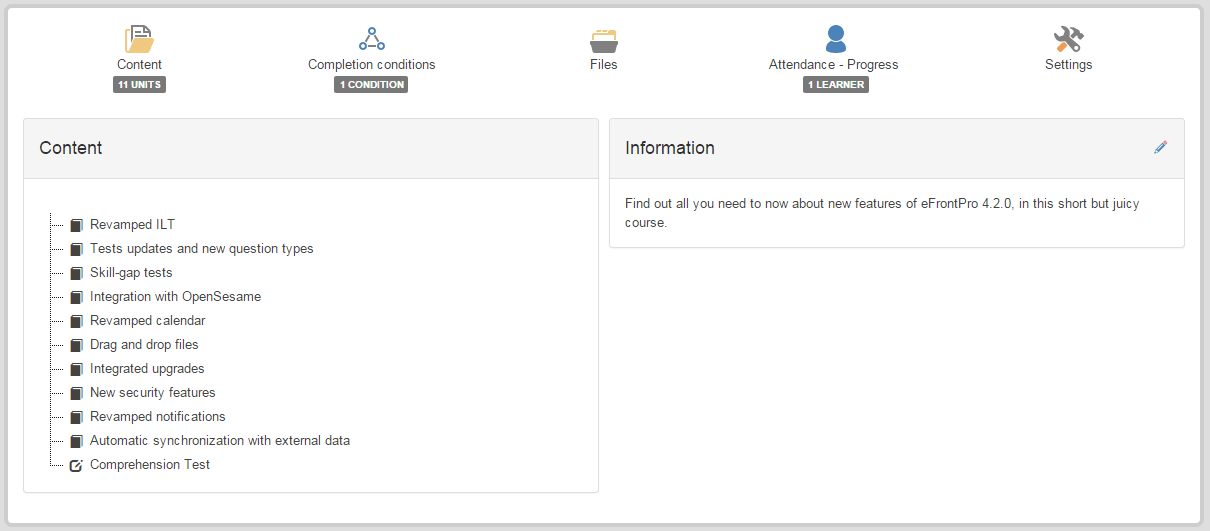1210x531 pixels.
Task: Click the book icon beside Automatic synchronization
Action: point(76,441)
